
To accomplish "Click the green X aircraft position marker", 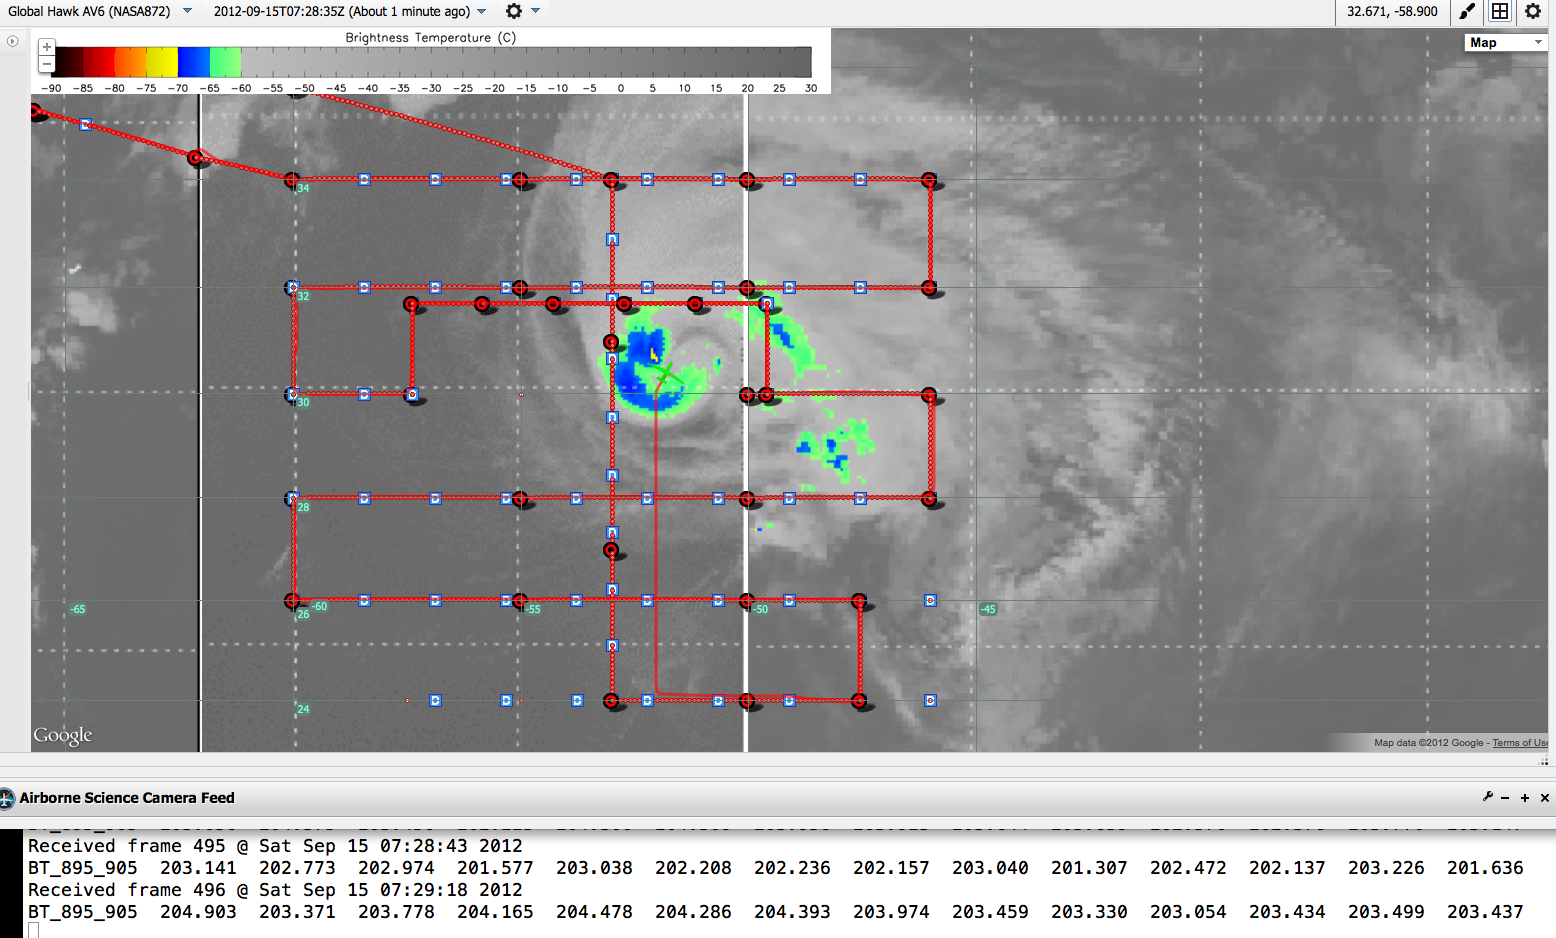I will tap(664, 376).
